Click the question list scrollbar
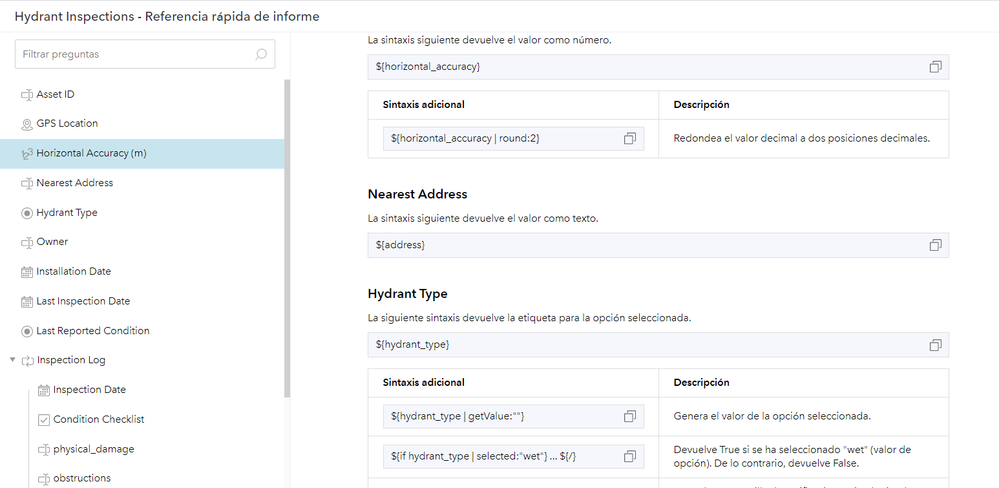 pyautogui.click(x=287, y=240)
